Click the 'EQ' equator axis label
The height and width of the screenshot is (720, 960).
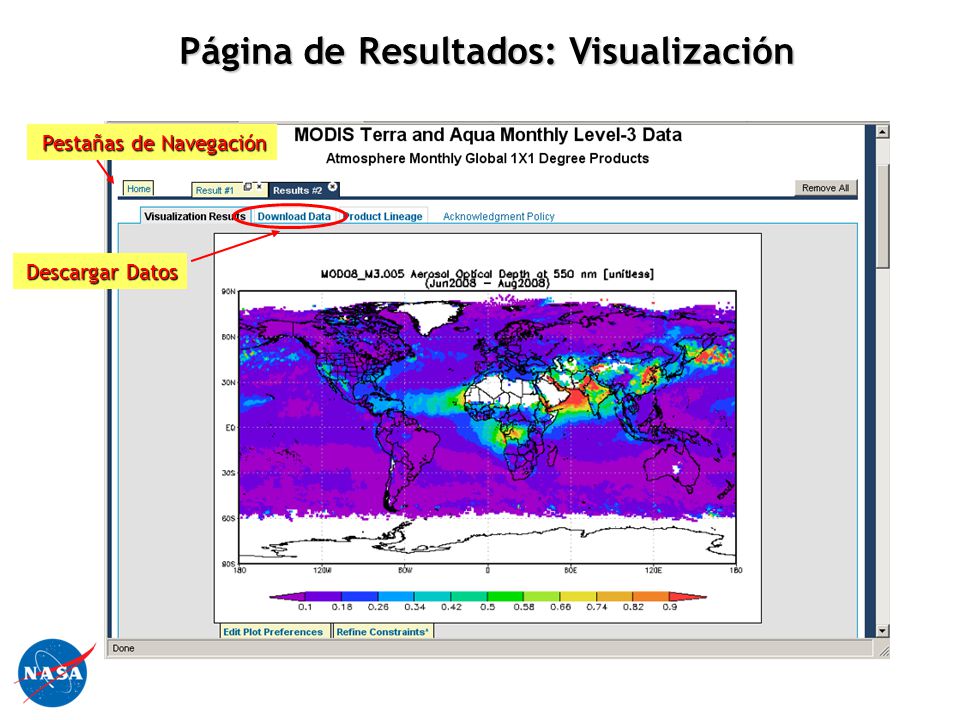click(x=230, y=427)
